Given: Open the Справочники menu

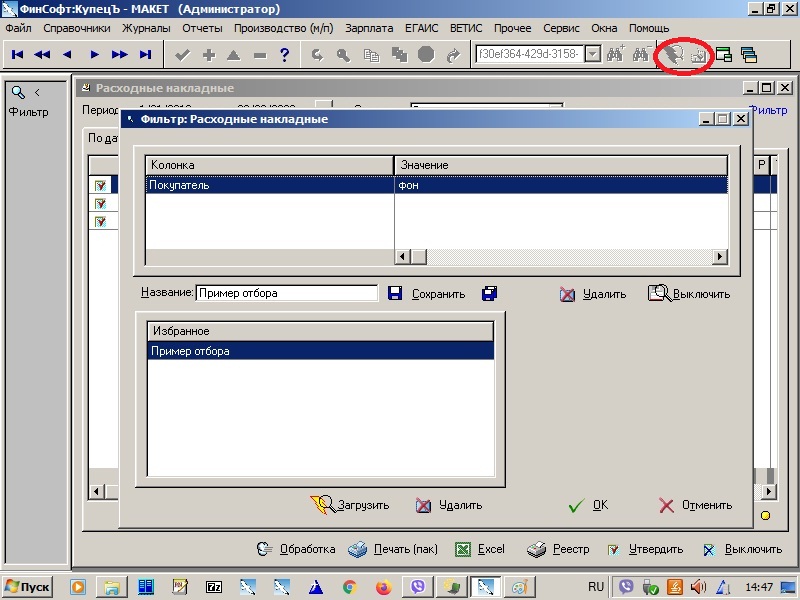Looking at the screenshot, I should click(77, 28).
